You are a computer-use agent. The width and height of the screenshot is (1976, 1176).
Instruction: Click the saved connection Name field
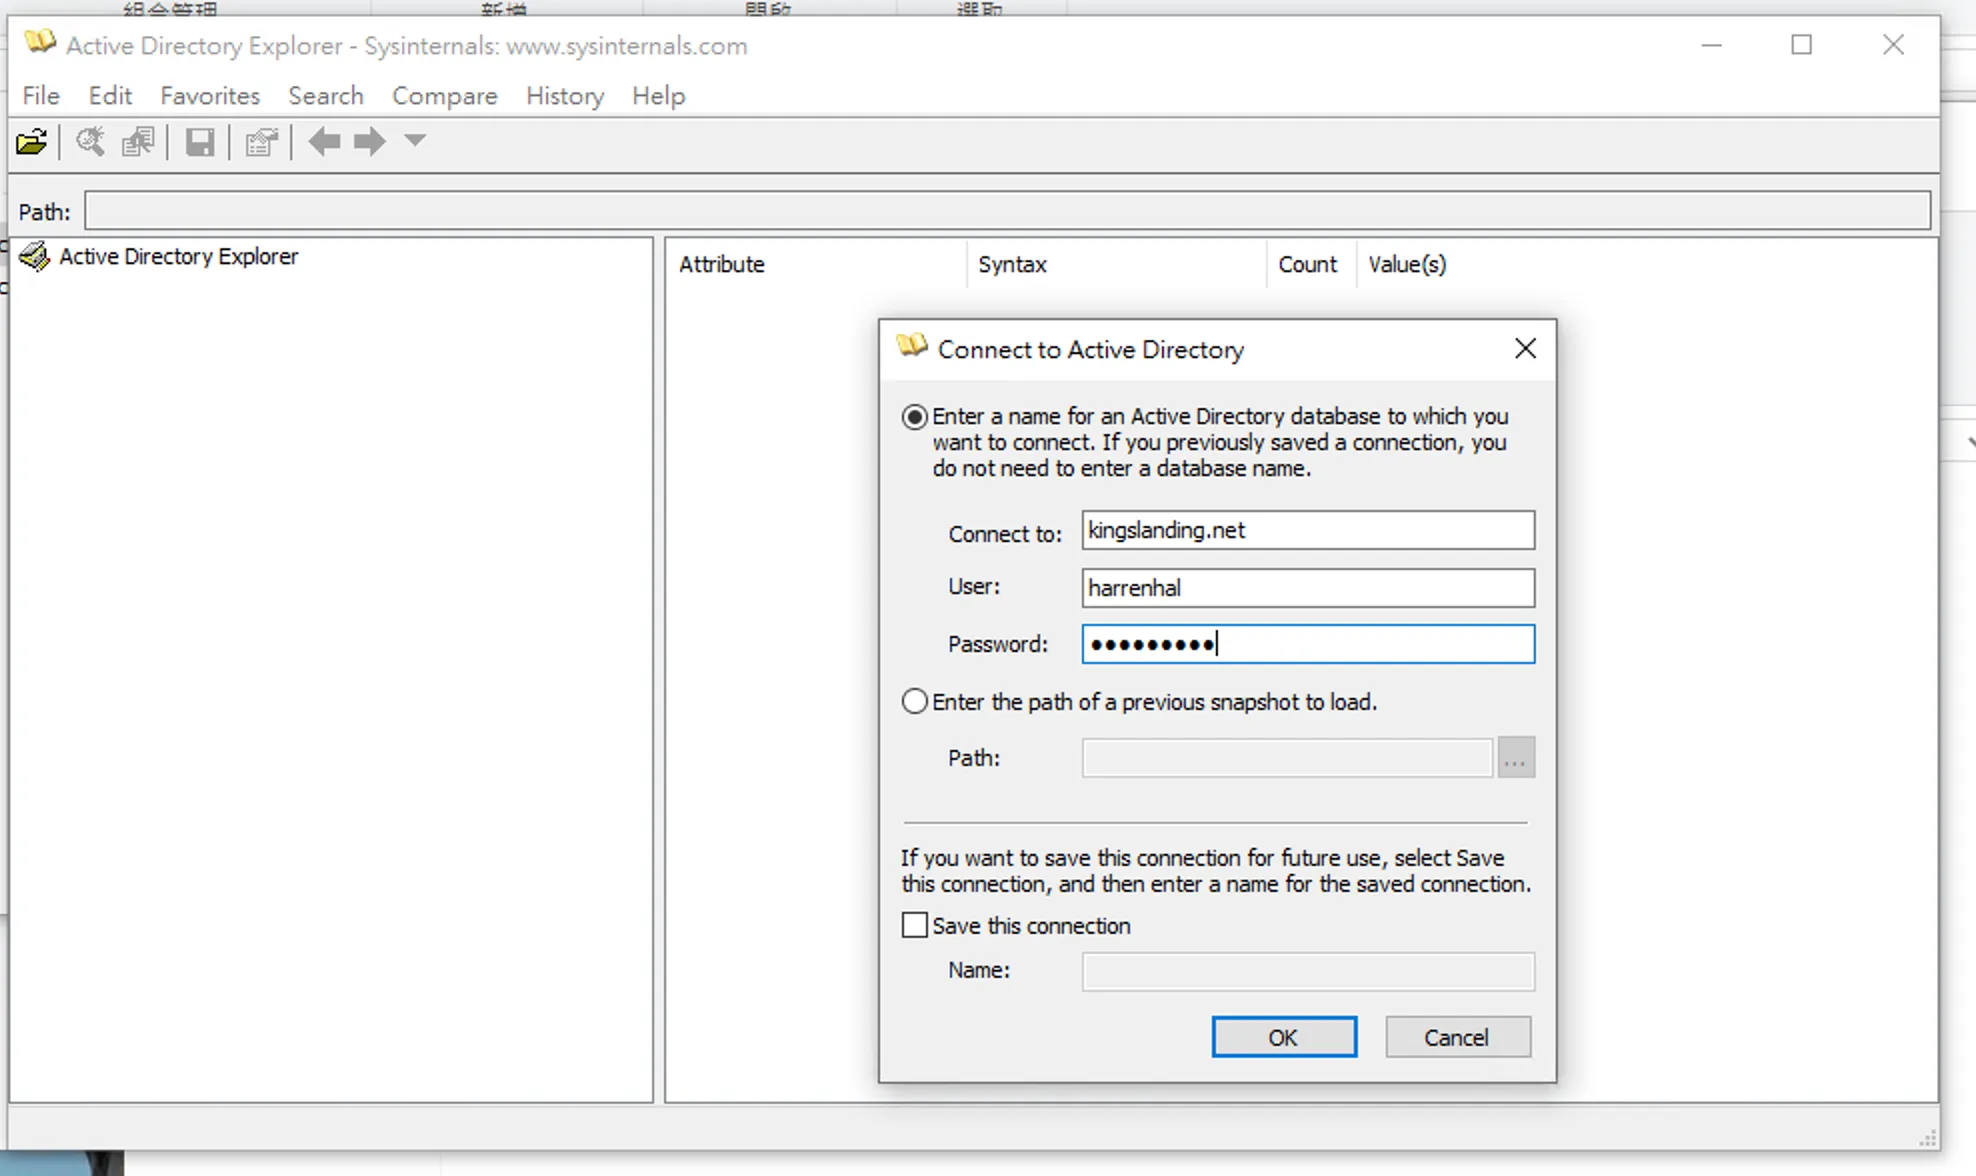(x=1308, y=971)
